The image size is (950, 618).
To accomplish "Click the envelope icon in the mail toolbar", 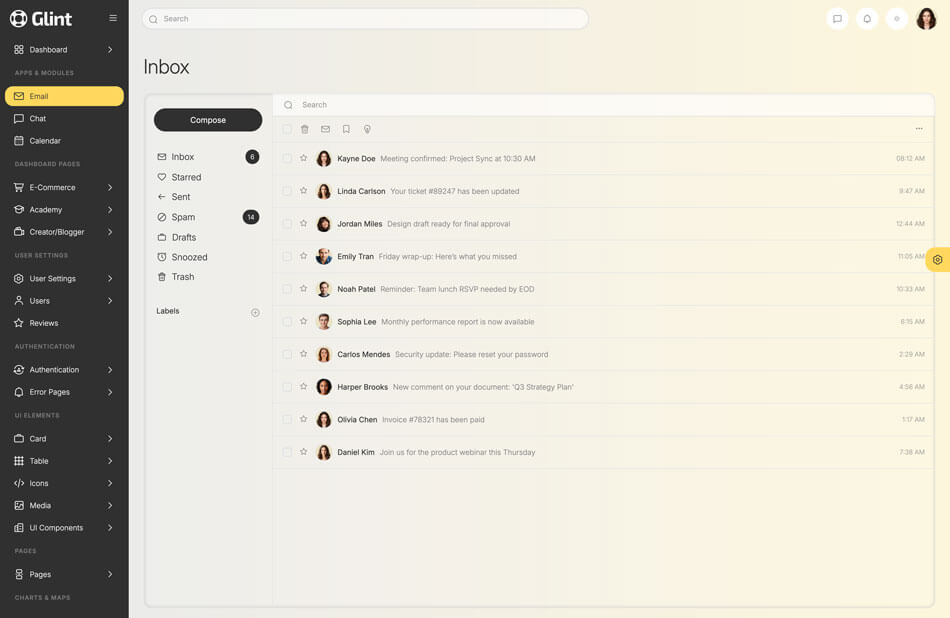I will (x=325, y=129).
